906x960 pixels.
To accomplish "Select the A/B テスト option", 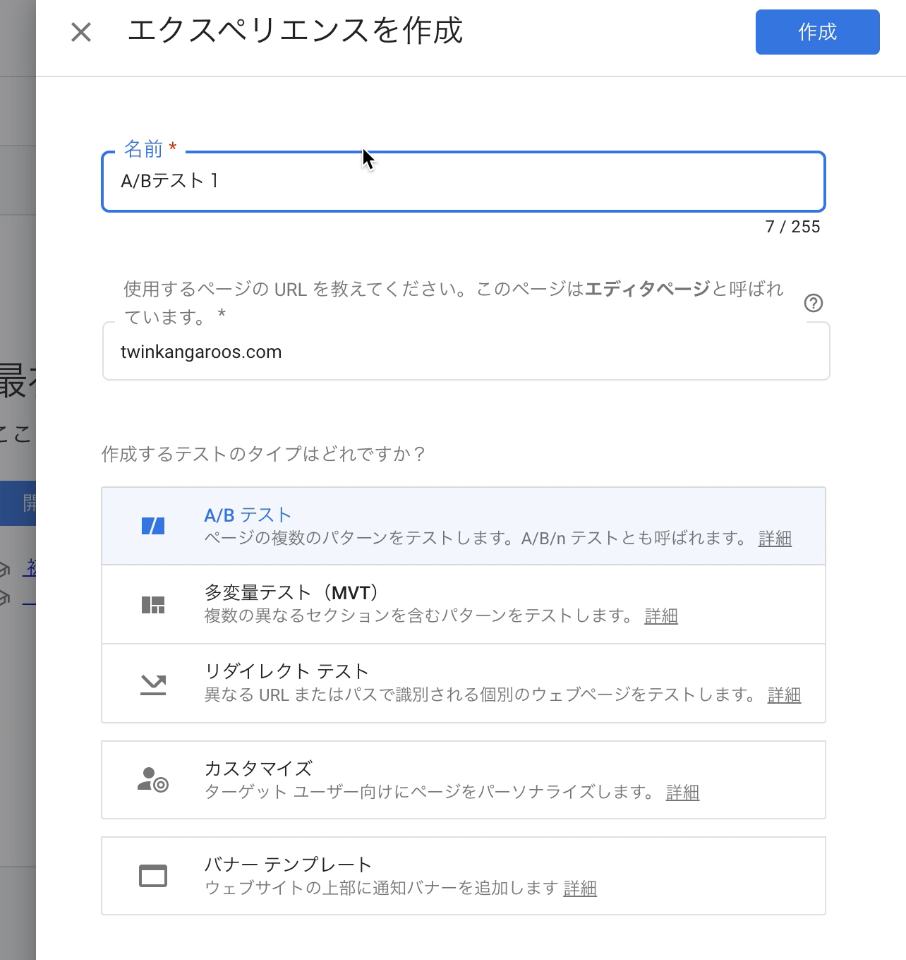I will tap(463, 526).
